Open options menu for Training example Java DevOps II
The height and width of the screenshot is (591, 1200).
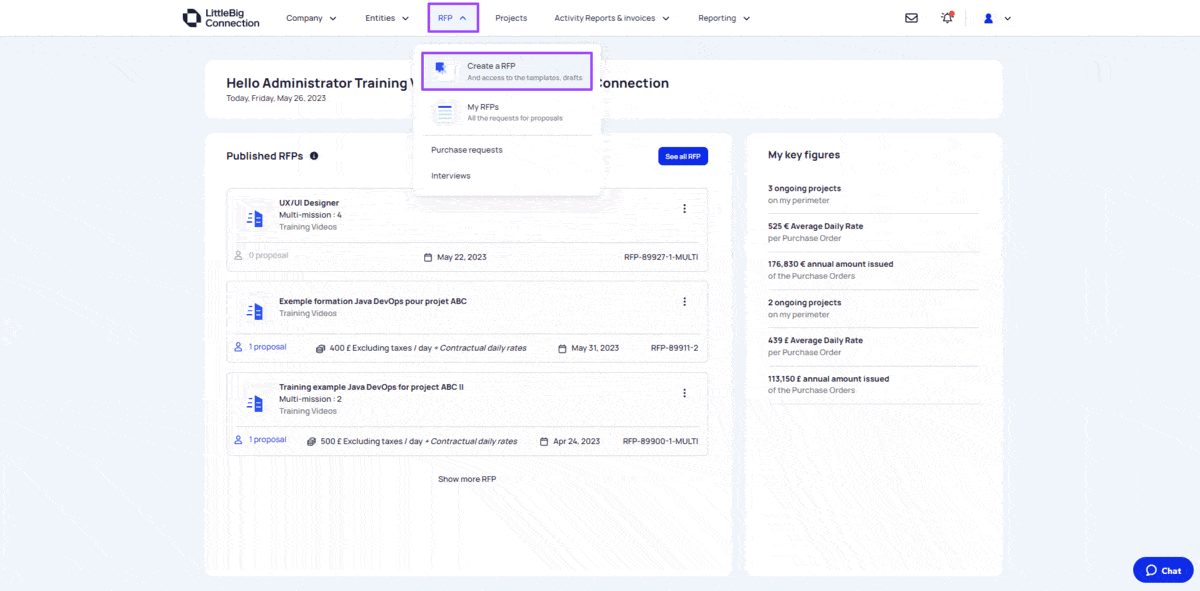(684, 394)
